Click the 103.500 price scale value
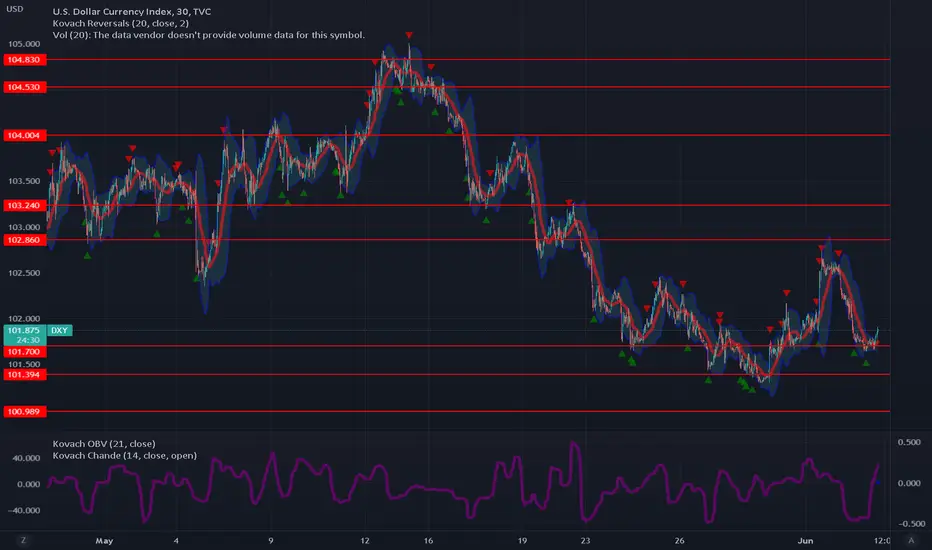This screenshot has width=932, height=550. click(24, 181)
